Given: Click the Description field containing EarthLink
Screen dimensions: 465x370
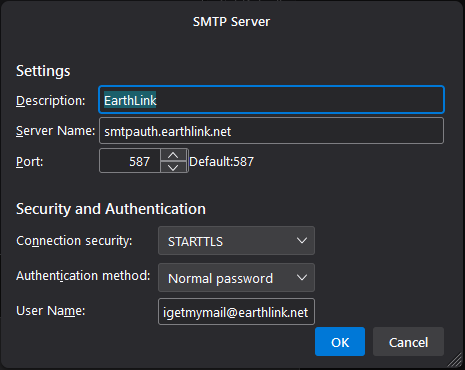Looking at the screenshot, I should pos(271,100).
